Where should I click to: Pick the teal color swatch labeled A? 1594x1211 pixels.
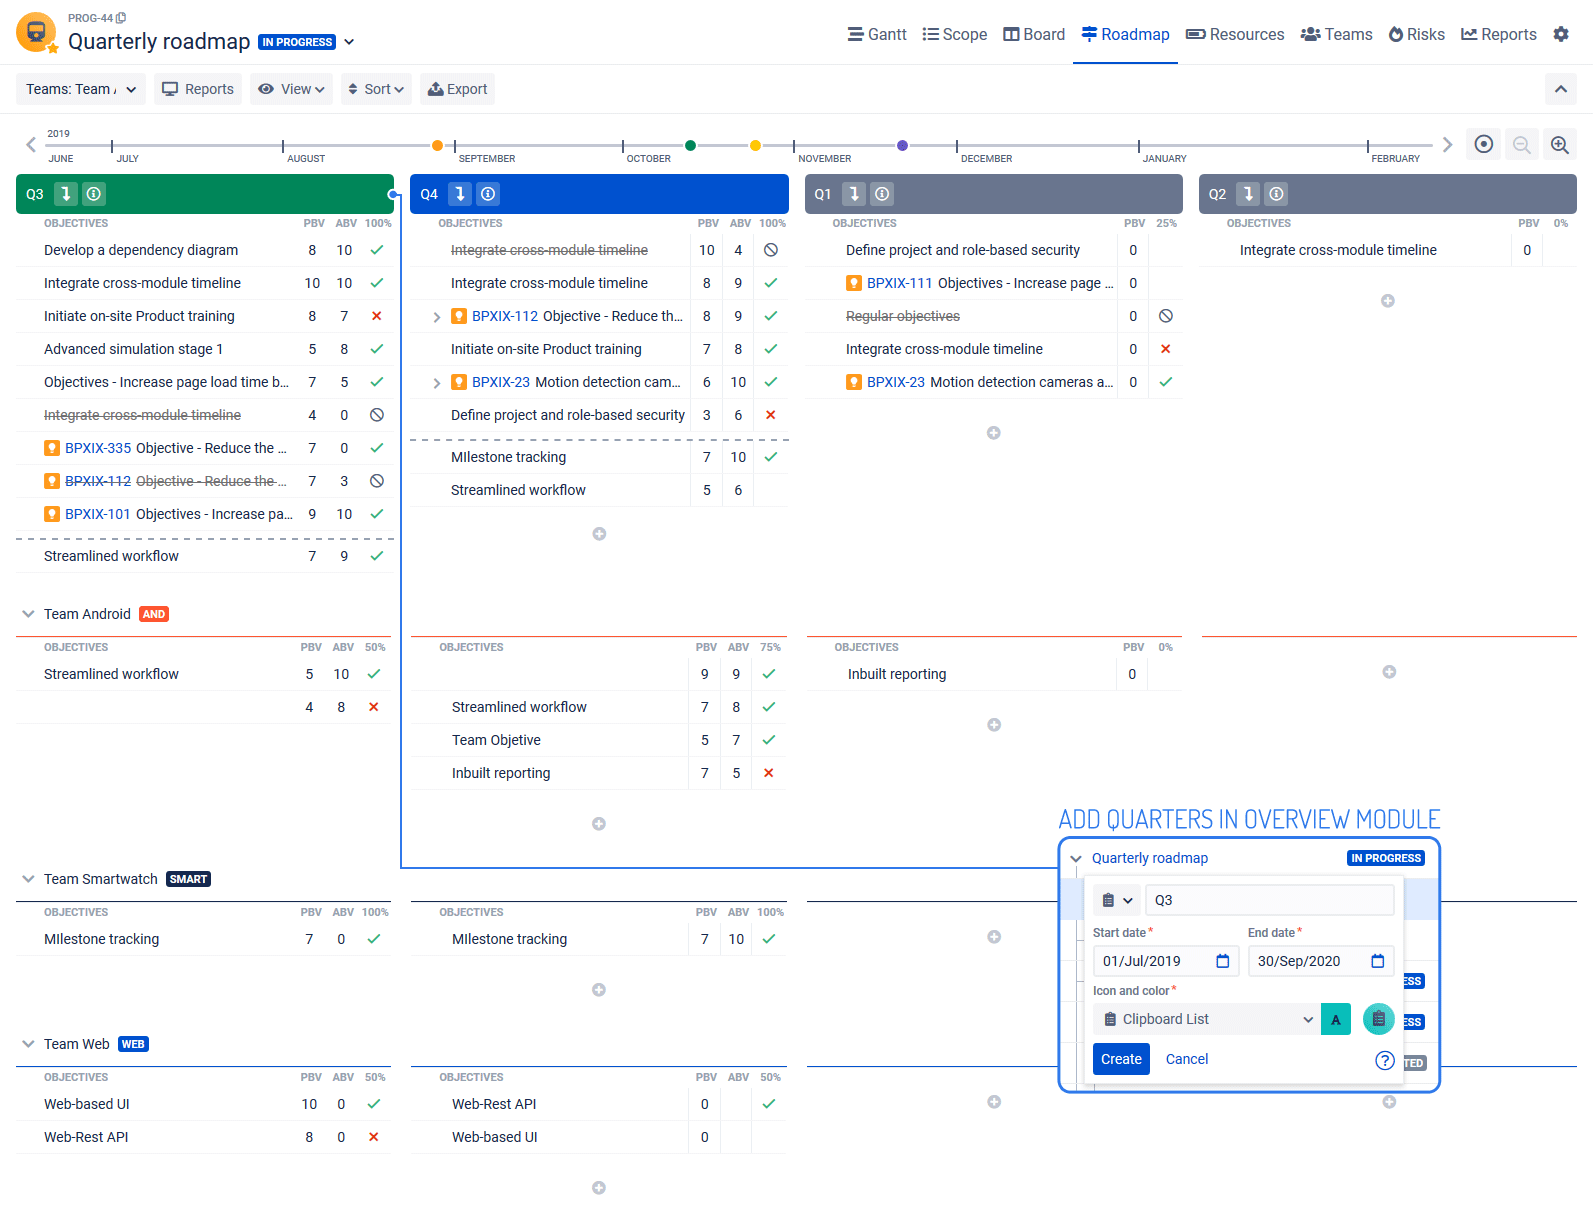[1335, 1019]
